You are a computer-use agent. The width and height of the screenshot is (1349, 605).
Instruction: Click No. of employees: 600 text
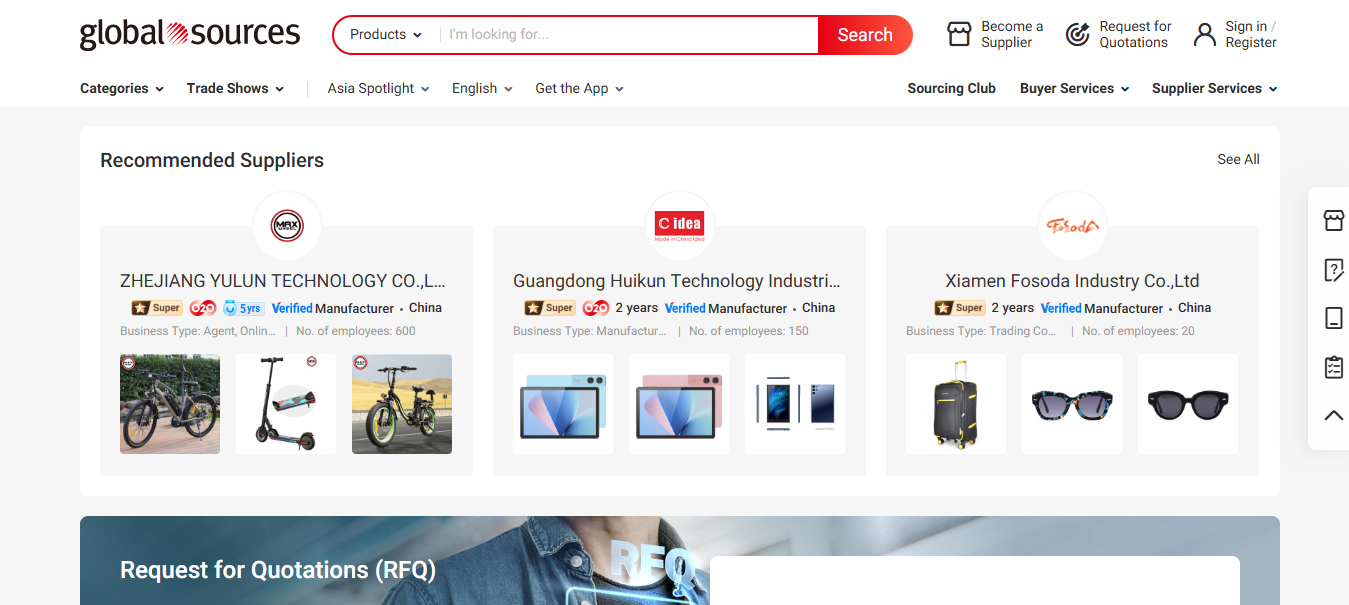[x=356, y=331]
